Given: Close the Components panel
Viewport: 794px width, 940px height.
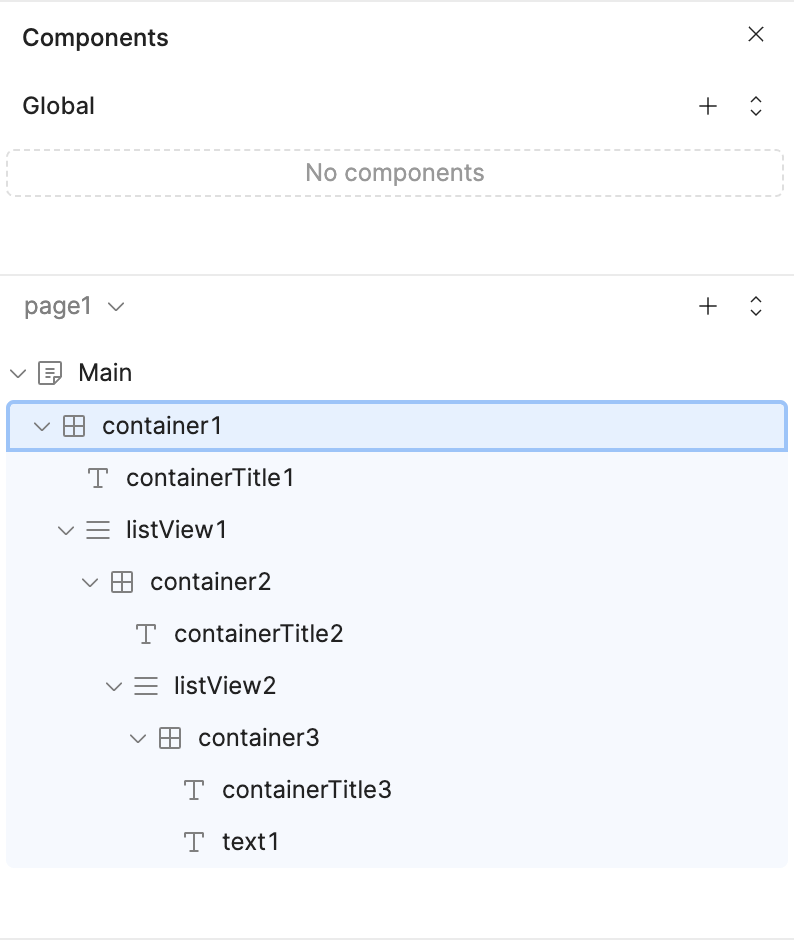Looking at the screenshot, I should (756, 35).
